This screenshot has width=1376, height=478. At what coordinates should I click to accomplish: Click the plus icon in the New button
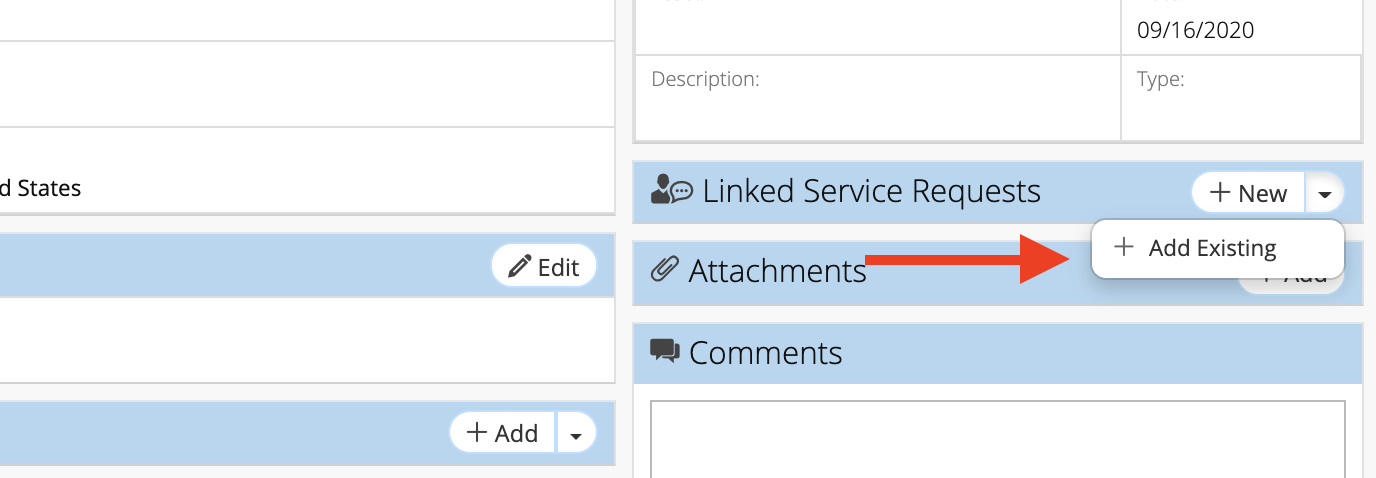pyautogui.click(x=1220, y=192)
